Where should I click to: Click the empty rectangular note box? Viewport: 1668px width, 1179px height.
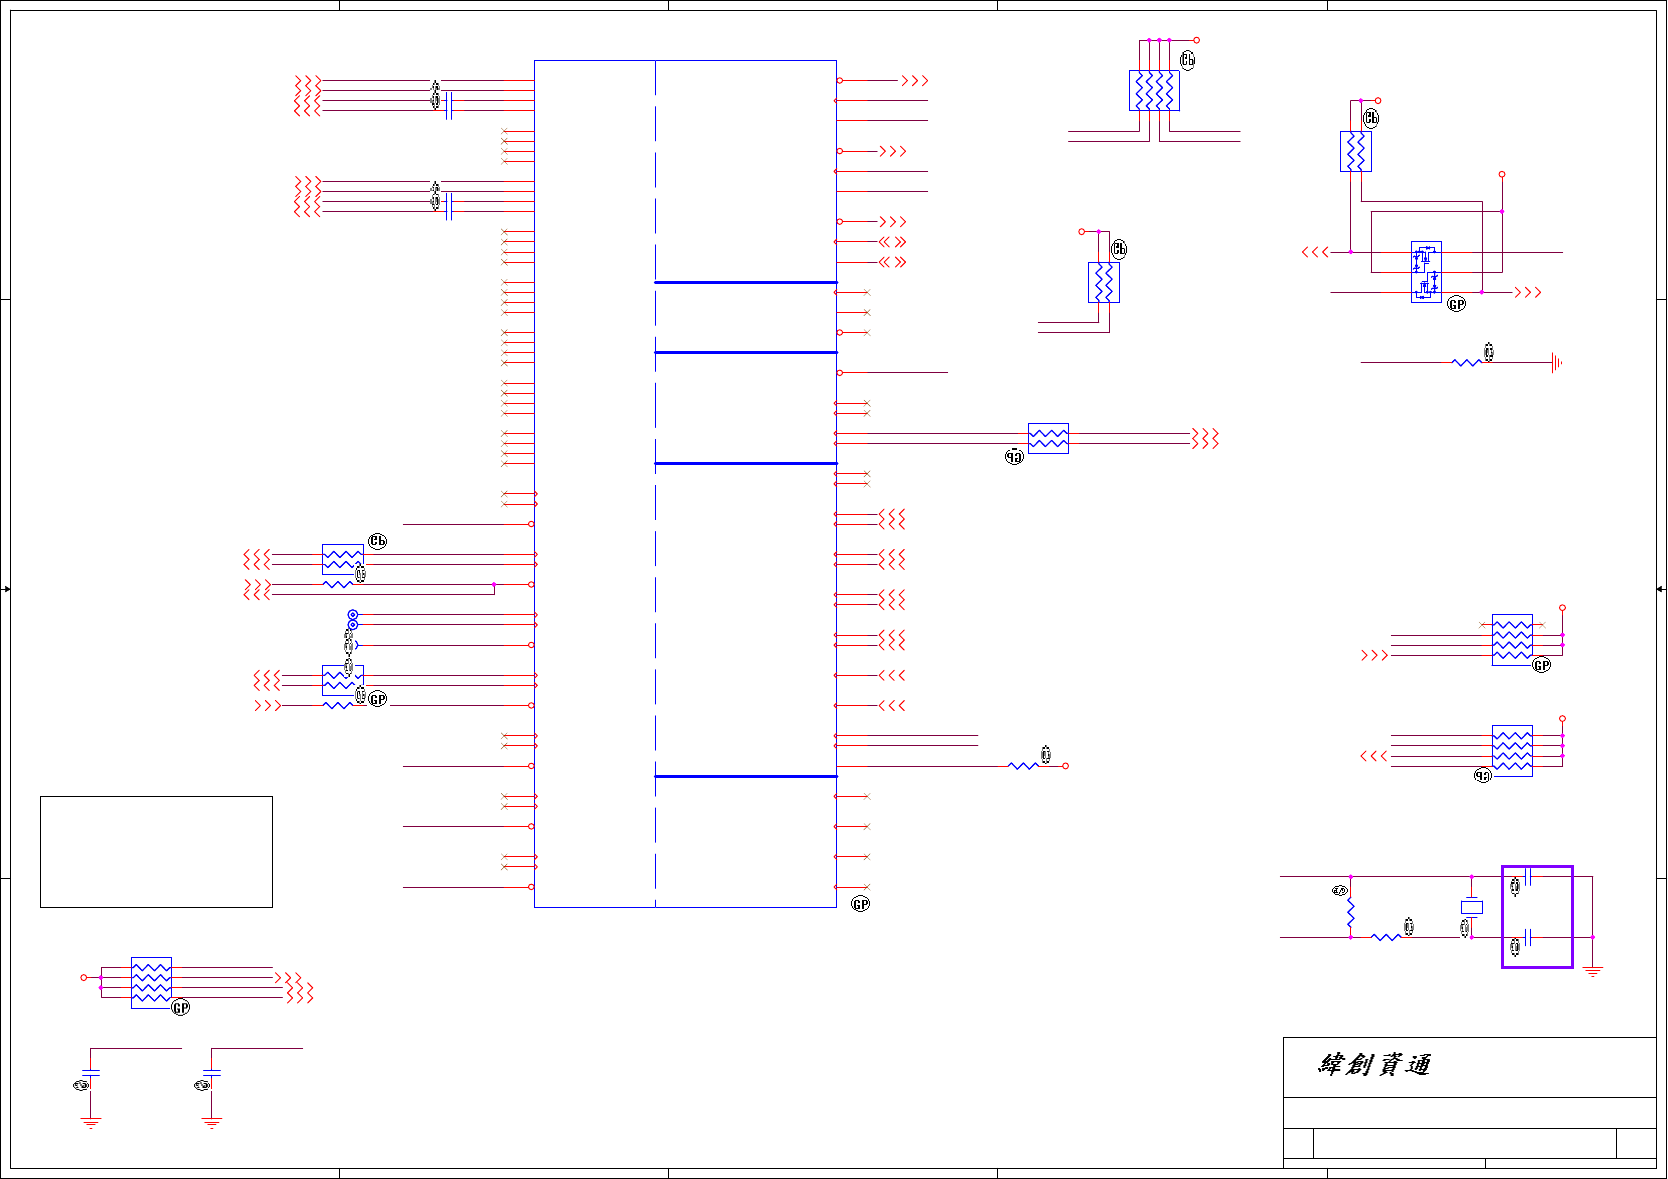pos(156,852)
